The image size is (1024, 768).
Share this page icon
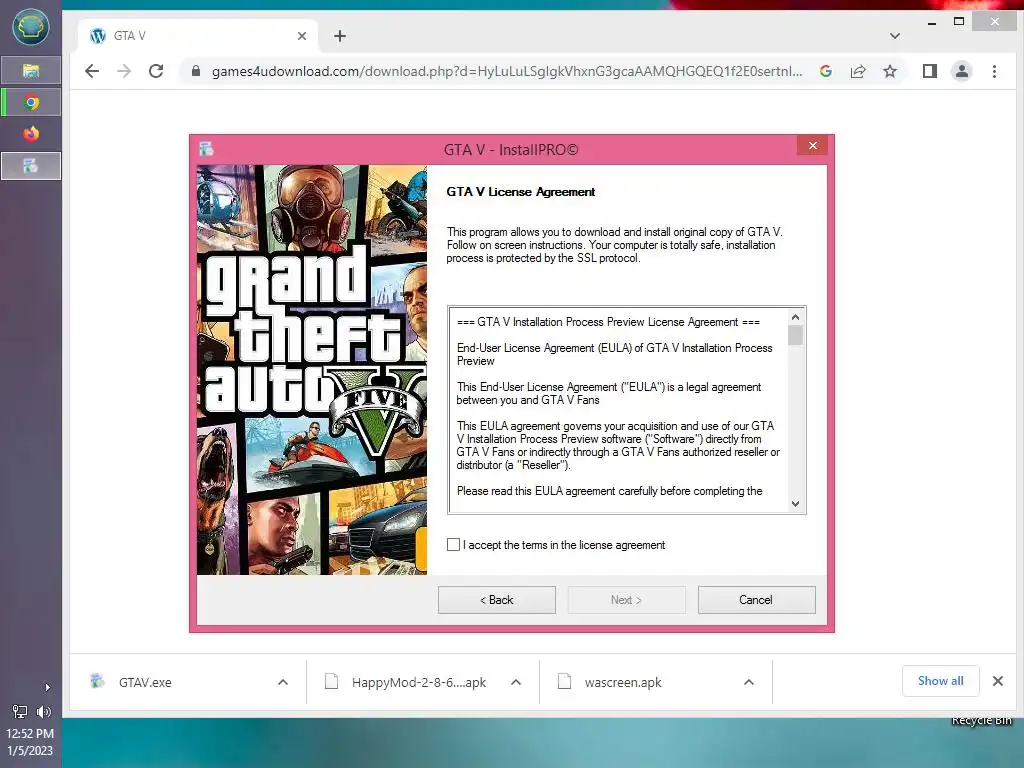click(857, 71)
